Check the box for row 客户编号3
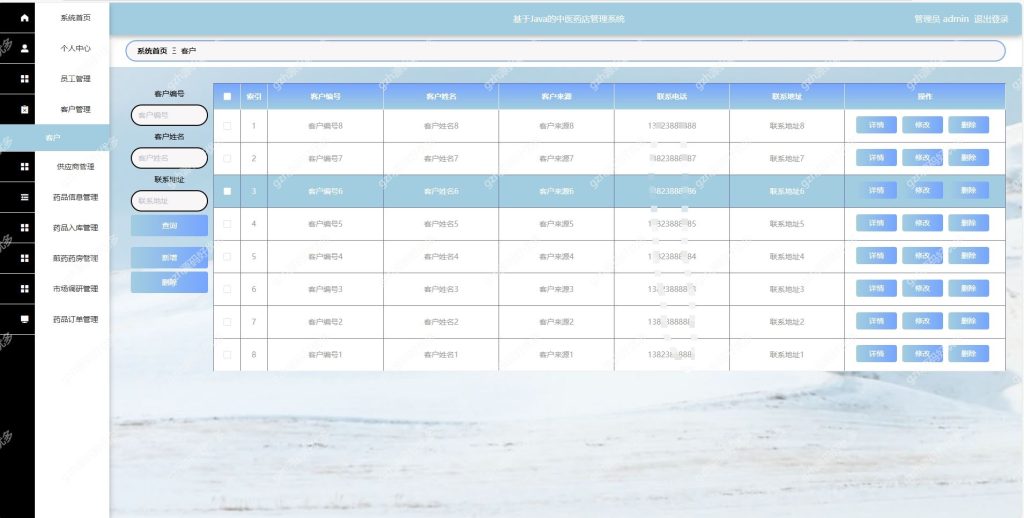The height and width of the screenshot is (518, 1024). click(227, 289)
